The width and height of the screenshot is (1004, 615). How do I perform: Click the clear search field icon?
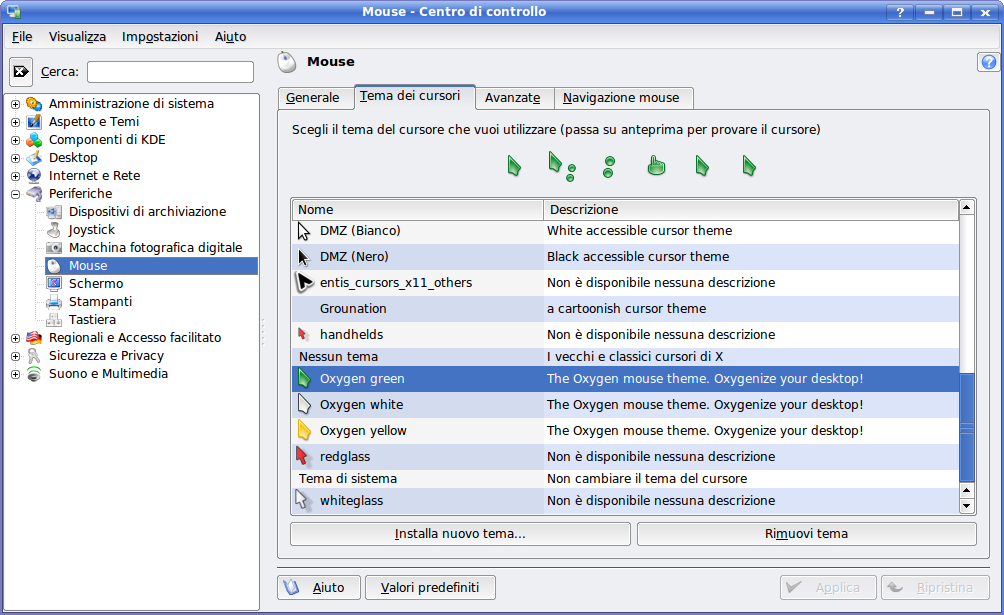pyautogui.click(x=21, y=72)
